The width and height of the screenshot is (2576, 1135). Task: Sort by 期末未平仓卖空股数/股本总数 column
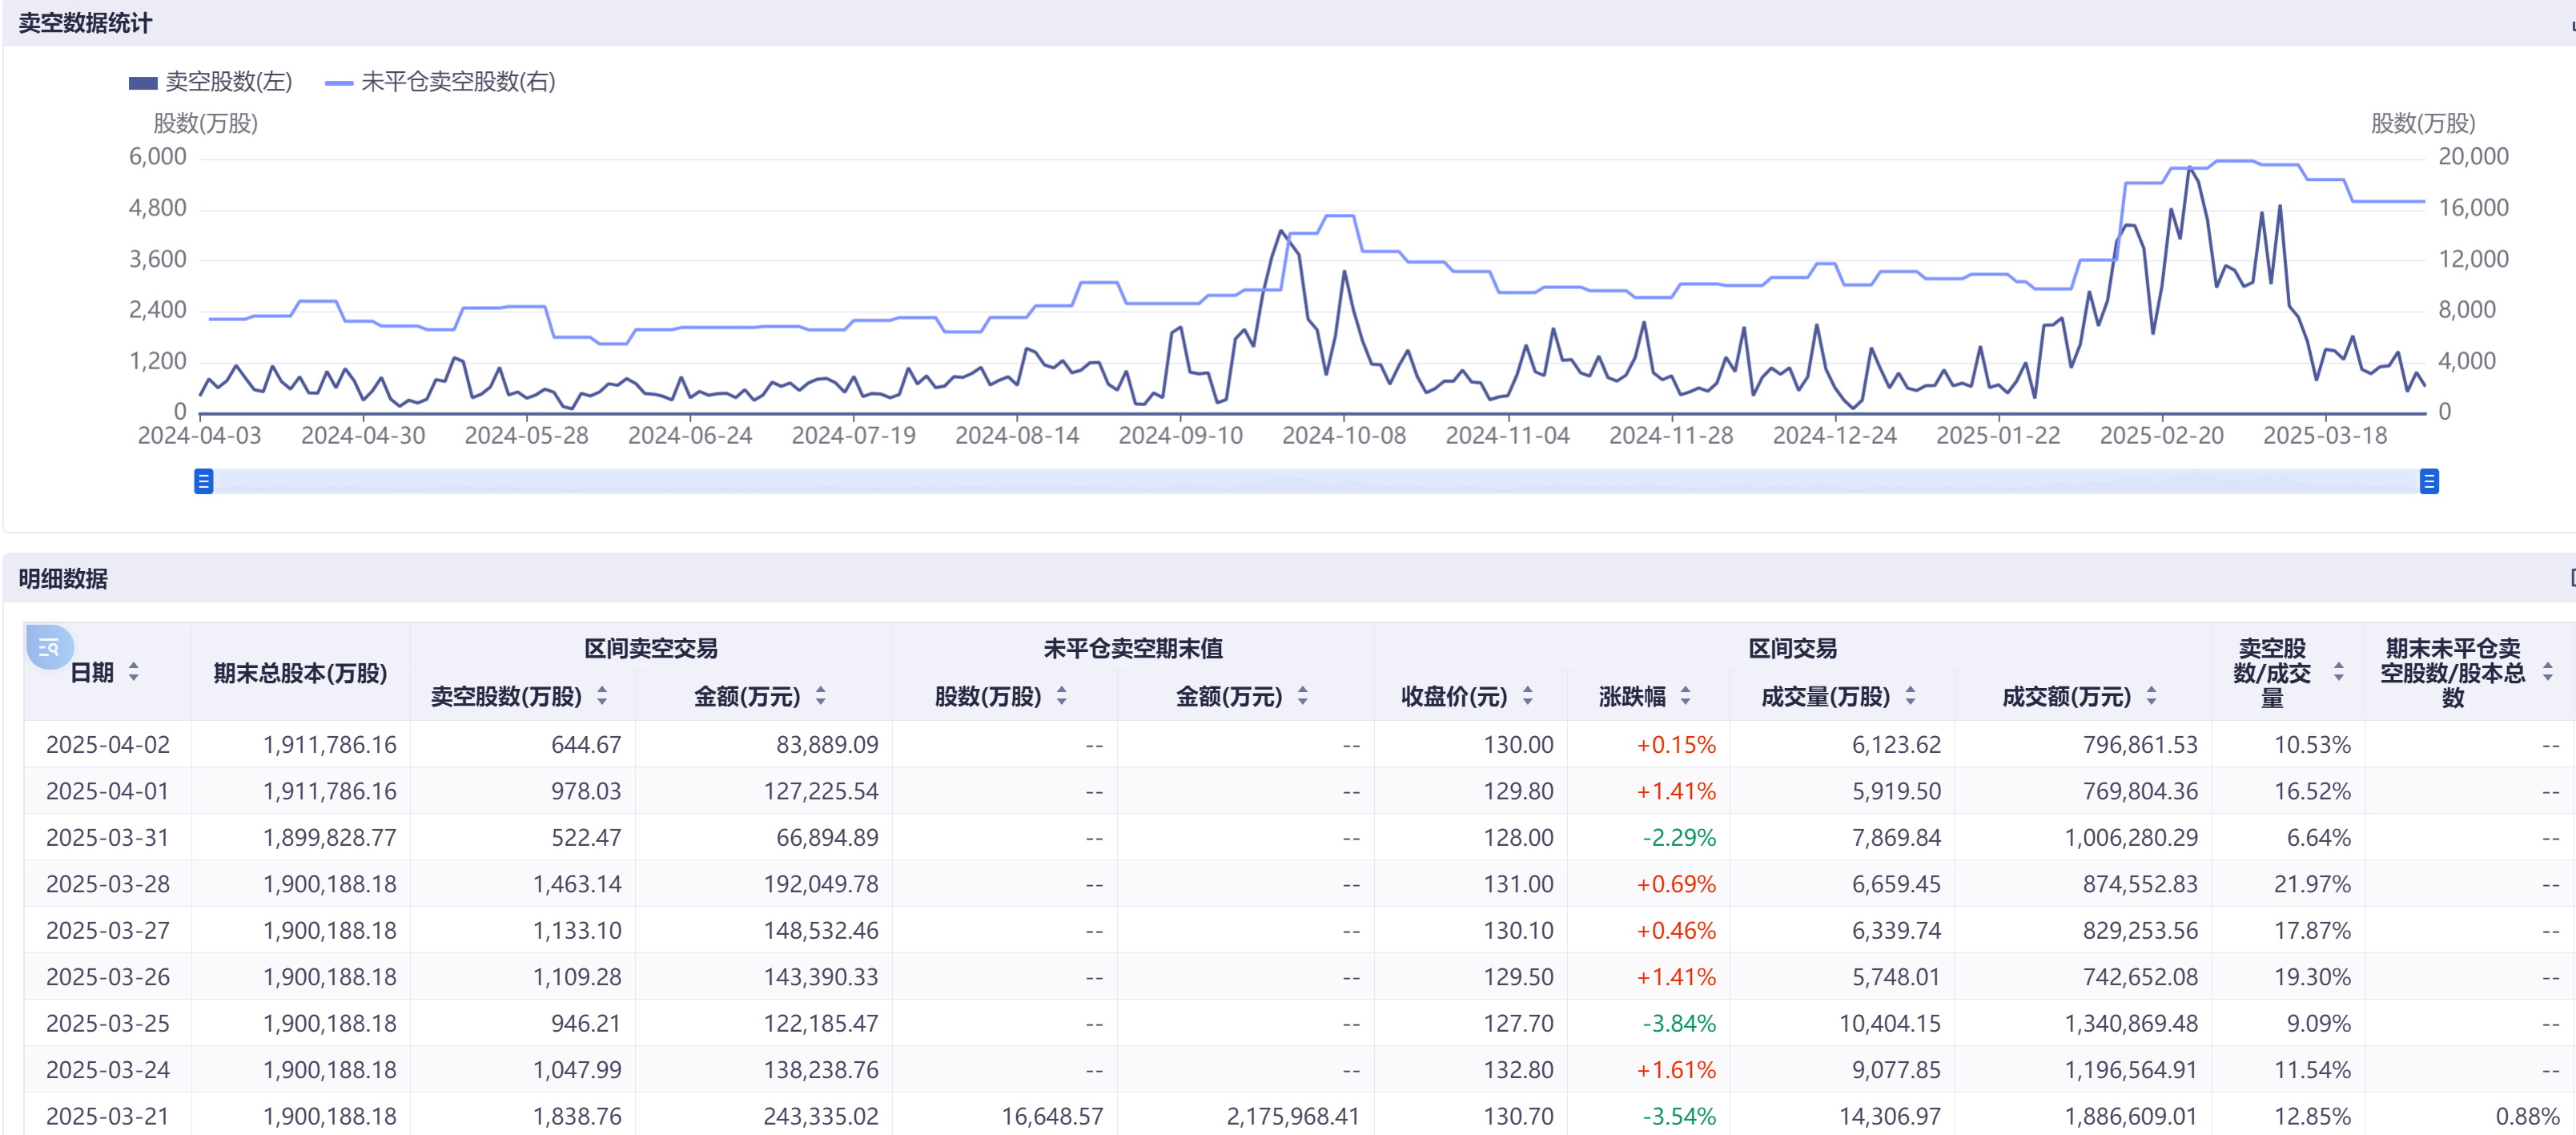coord(2547,672)
